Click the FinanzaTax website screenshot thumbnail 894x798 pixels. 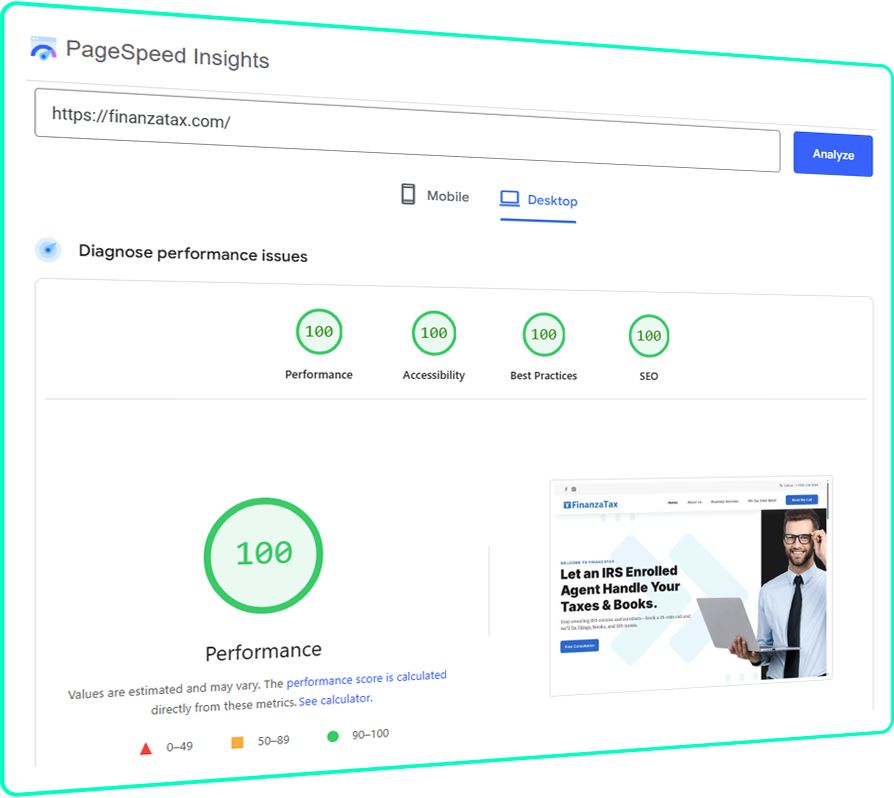click(x=690, y=585)
